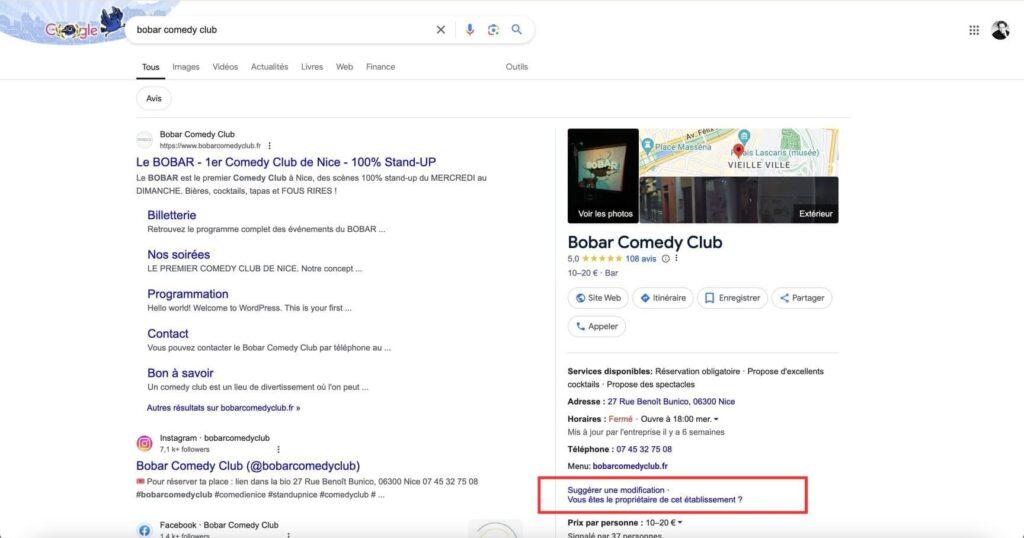Clear the search box with the X icon

tap(441, 29)
